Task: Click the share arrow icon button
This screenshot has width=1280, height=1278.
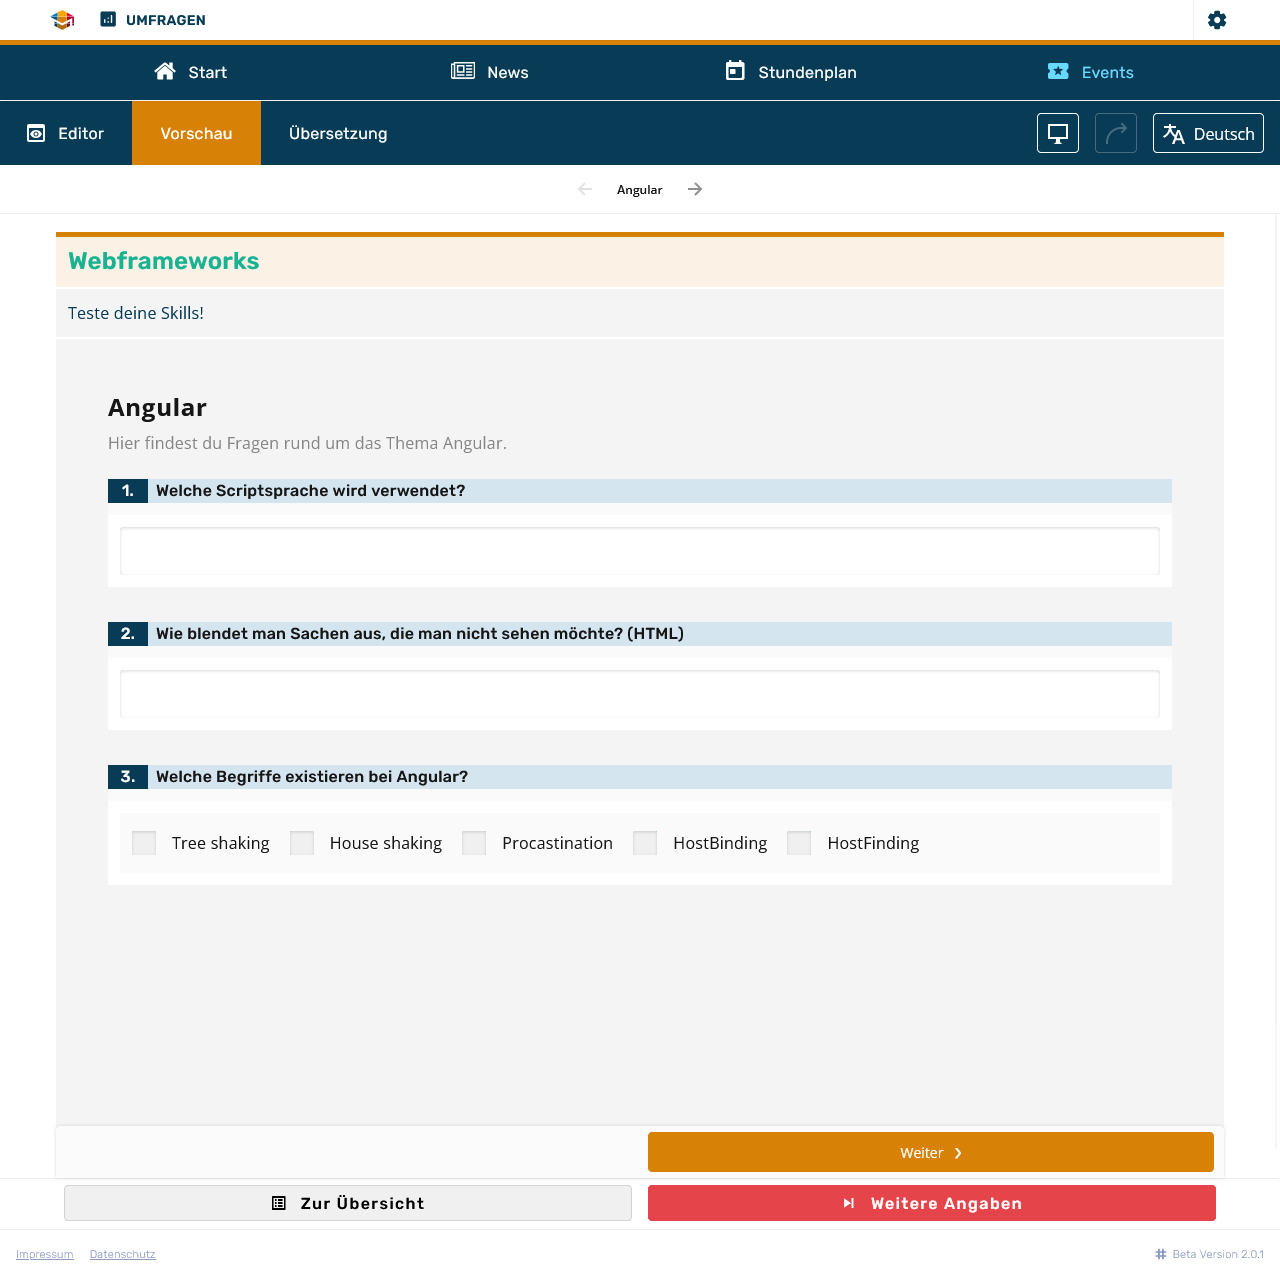Action: pyautogui.click(x=1116, y=133)
